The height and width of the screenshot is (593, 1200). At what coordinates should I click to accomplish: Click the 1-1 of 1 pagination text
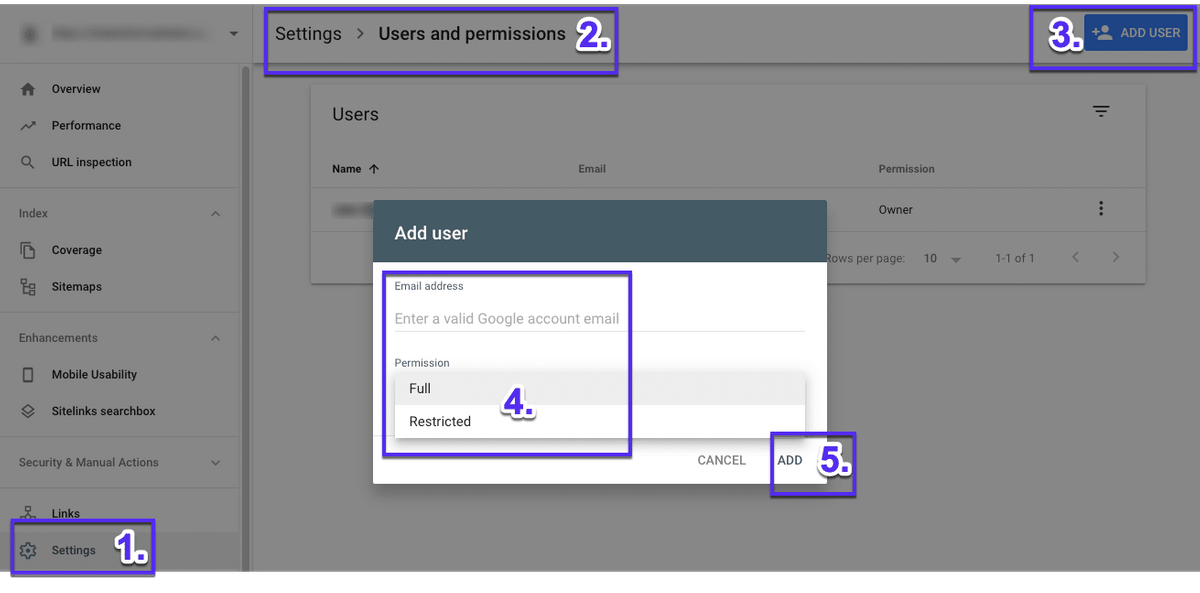coord(1015,258)
